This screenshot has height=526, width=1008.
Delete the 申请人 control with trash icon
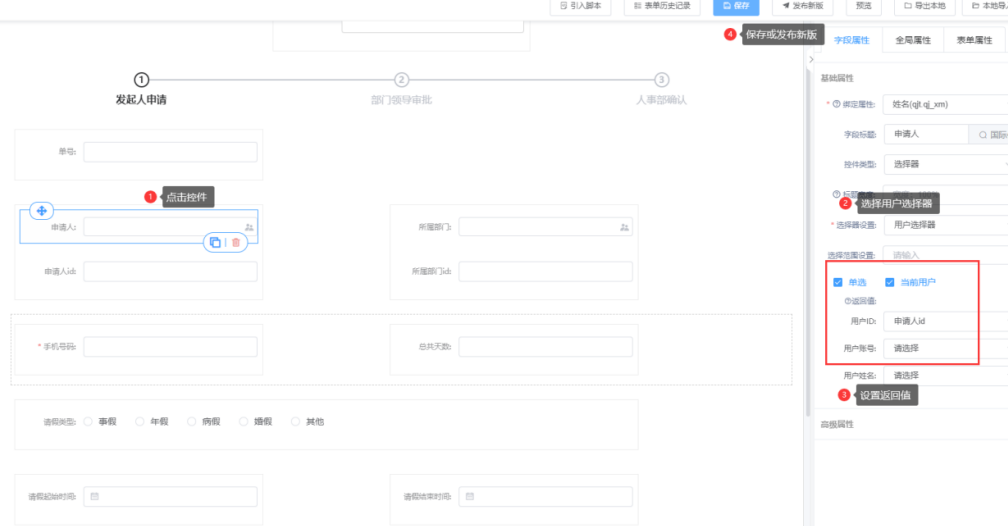click(236, 242)
